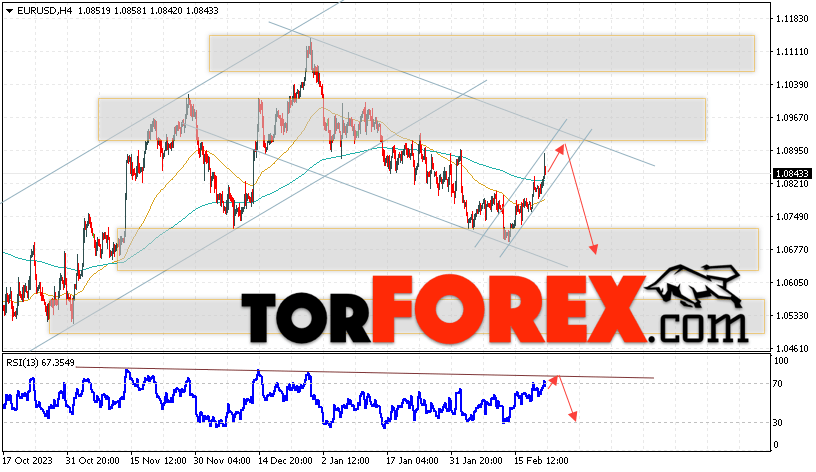Screen dimensions: 816x472
Task: Select the 31 Oct 20:00 date label
Action: 93,461
